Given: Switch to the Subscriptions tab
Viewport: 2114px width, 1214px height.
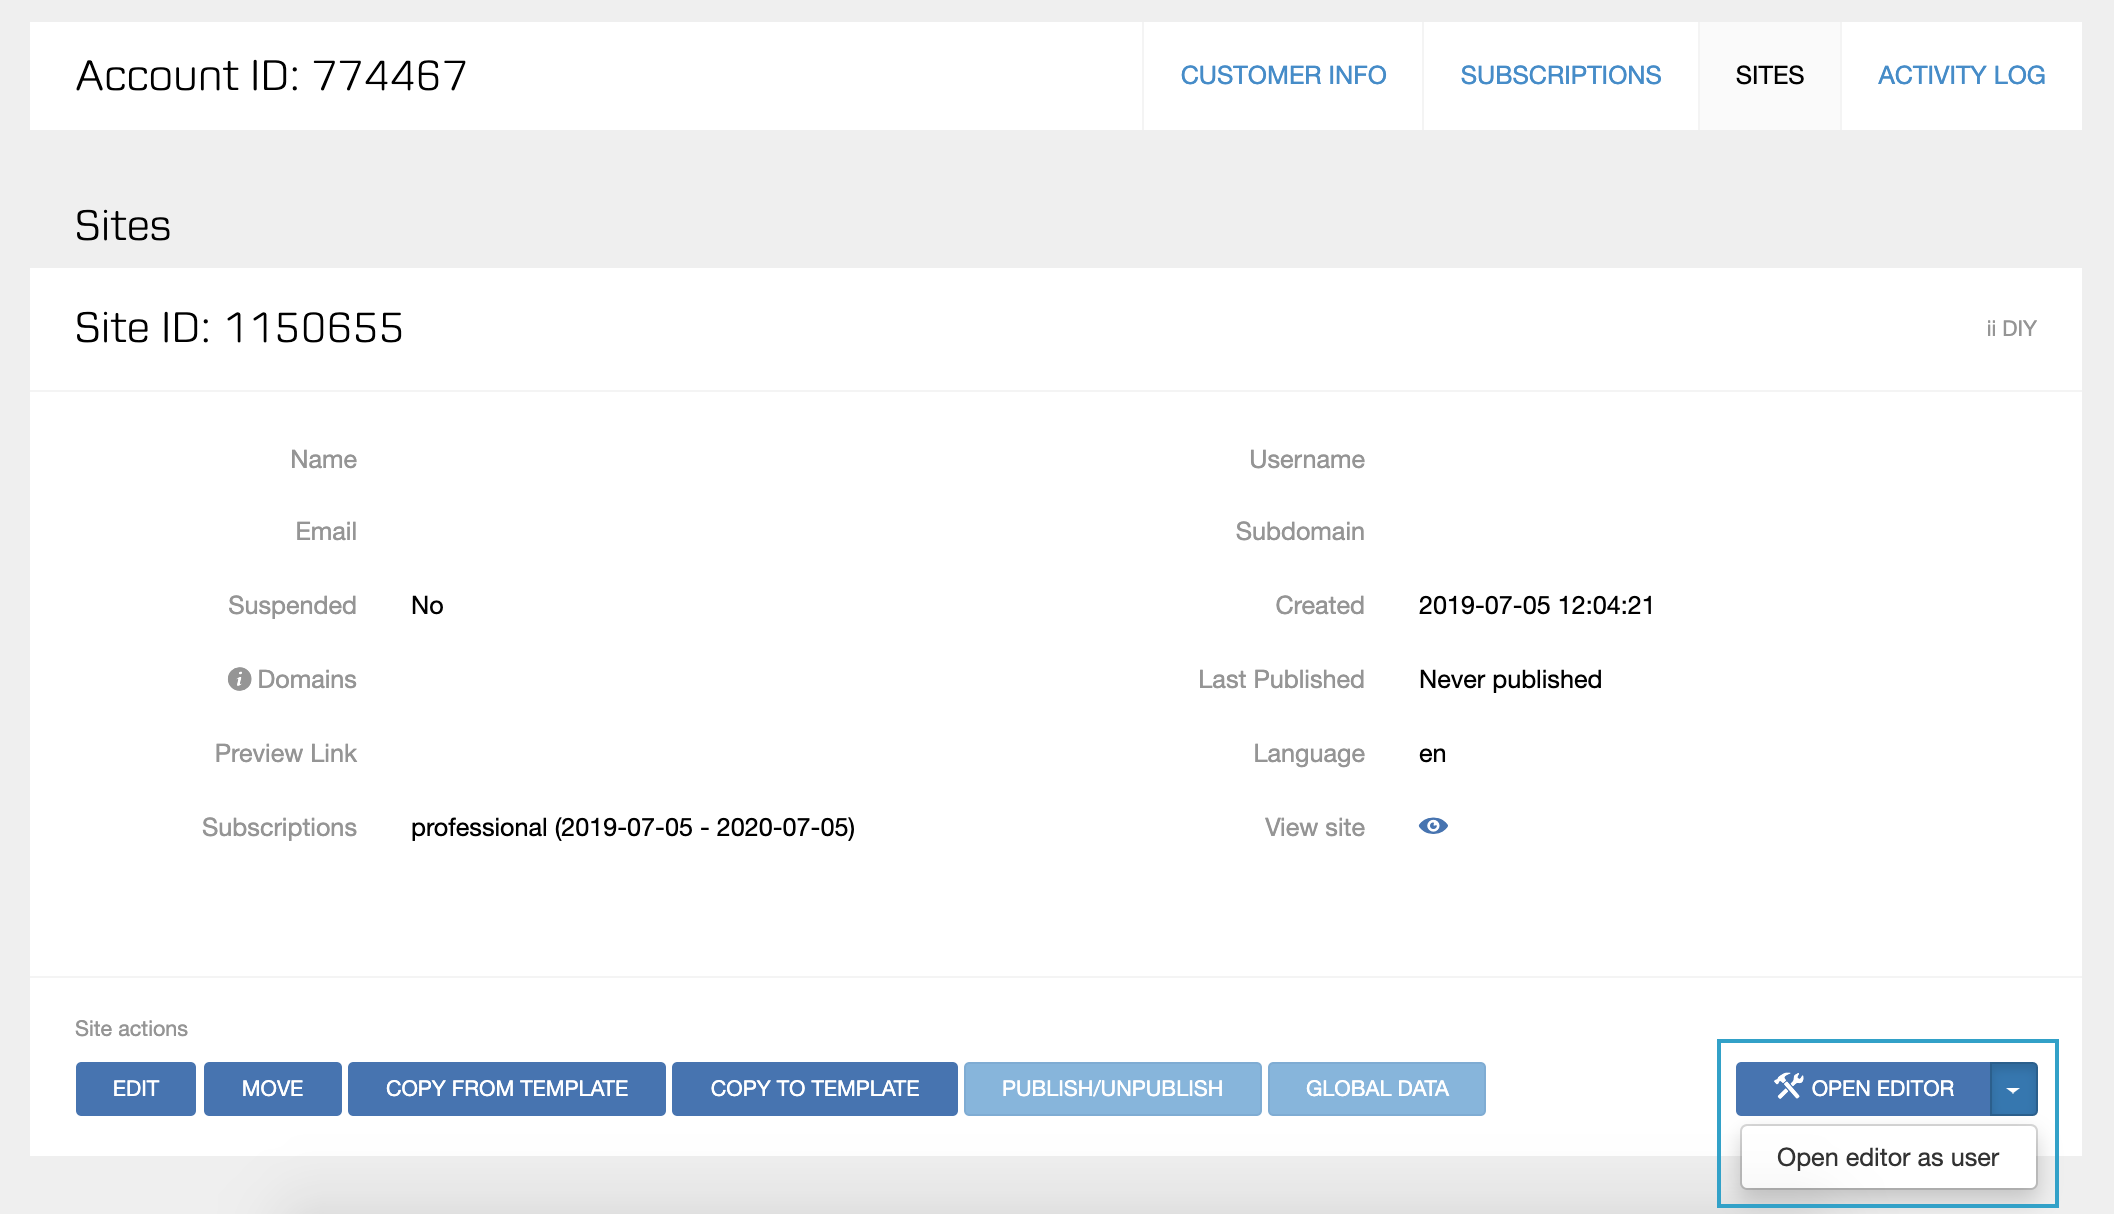Looking at the screenshot, I should pyautogui.click(x=1560, y=75).
